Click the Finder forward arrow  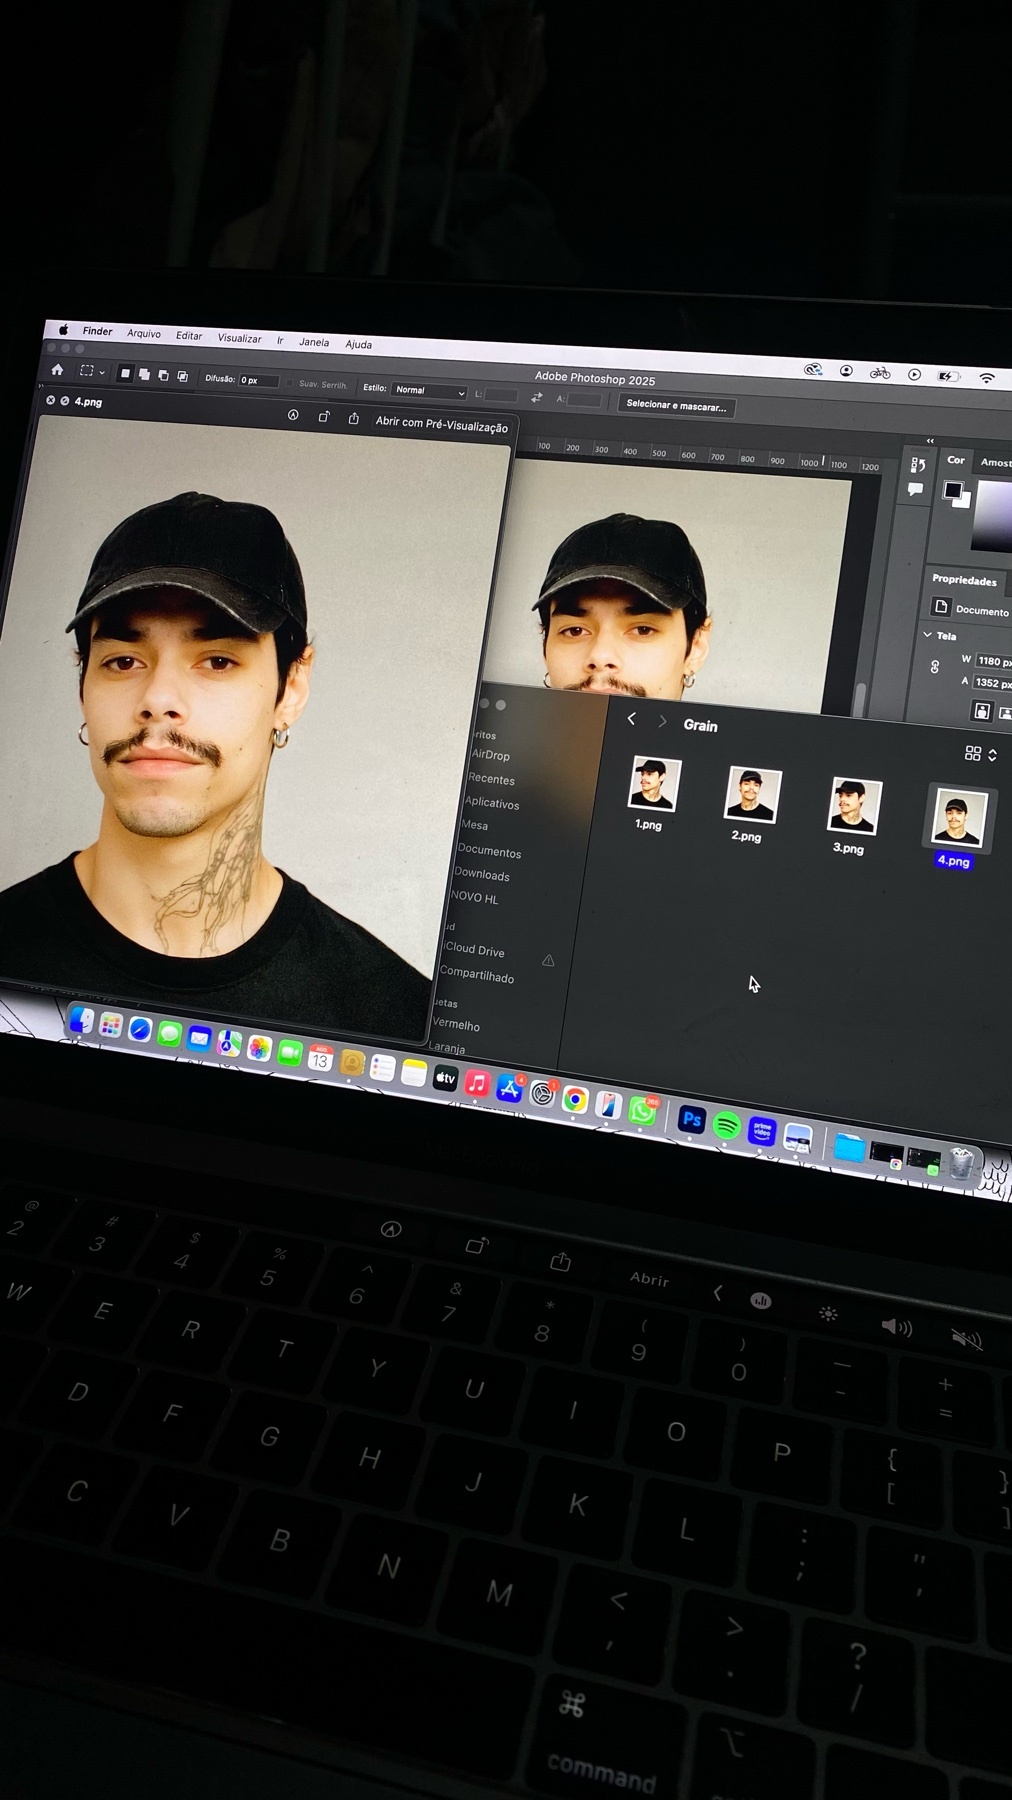coord(661,721)
